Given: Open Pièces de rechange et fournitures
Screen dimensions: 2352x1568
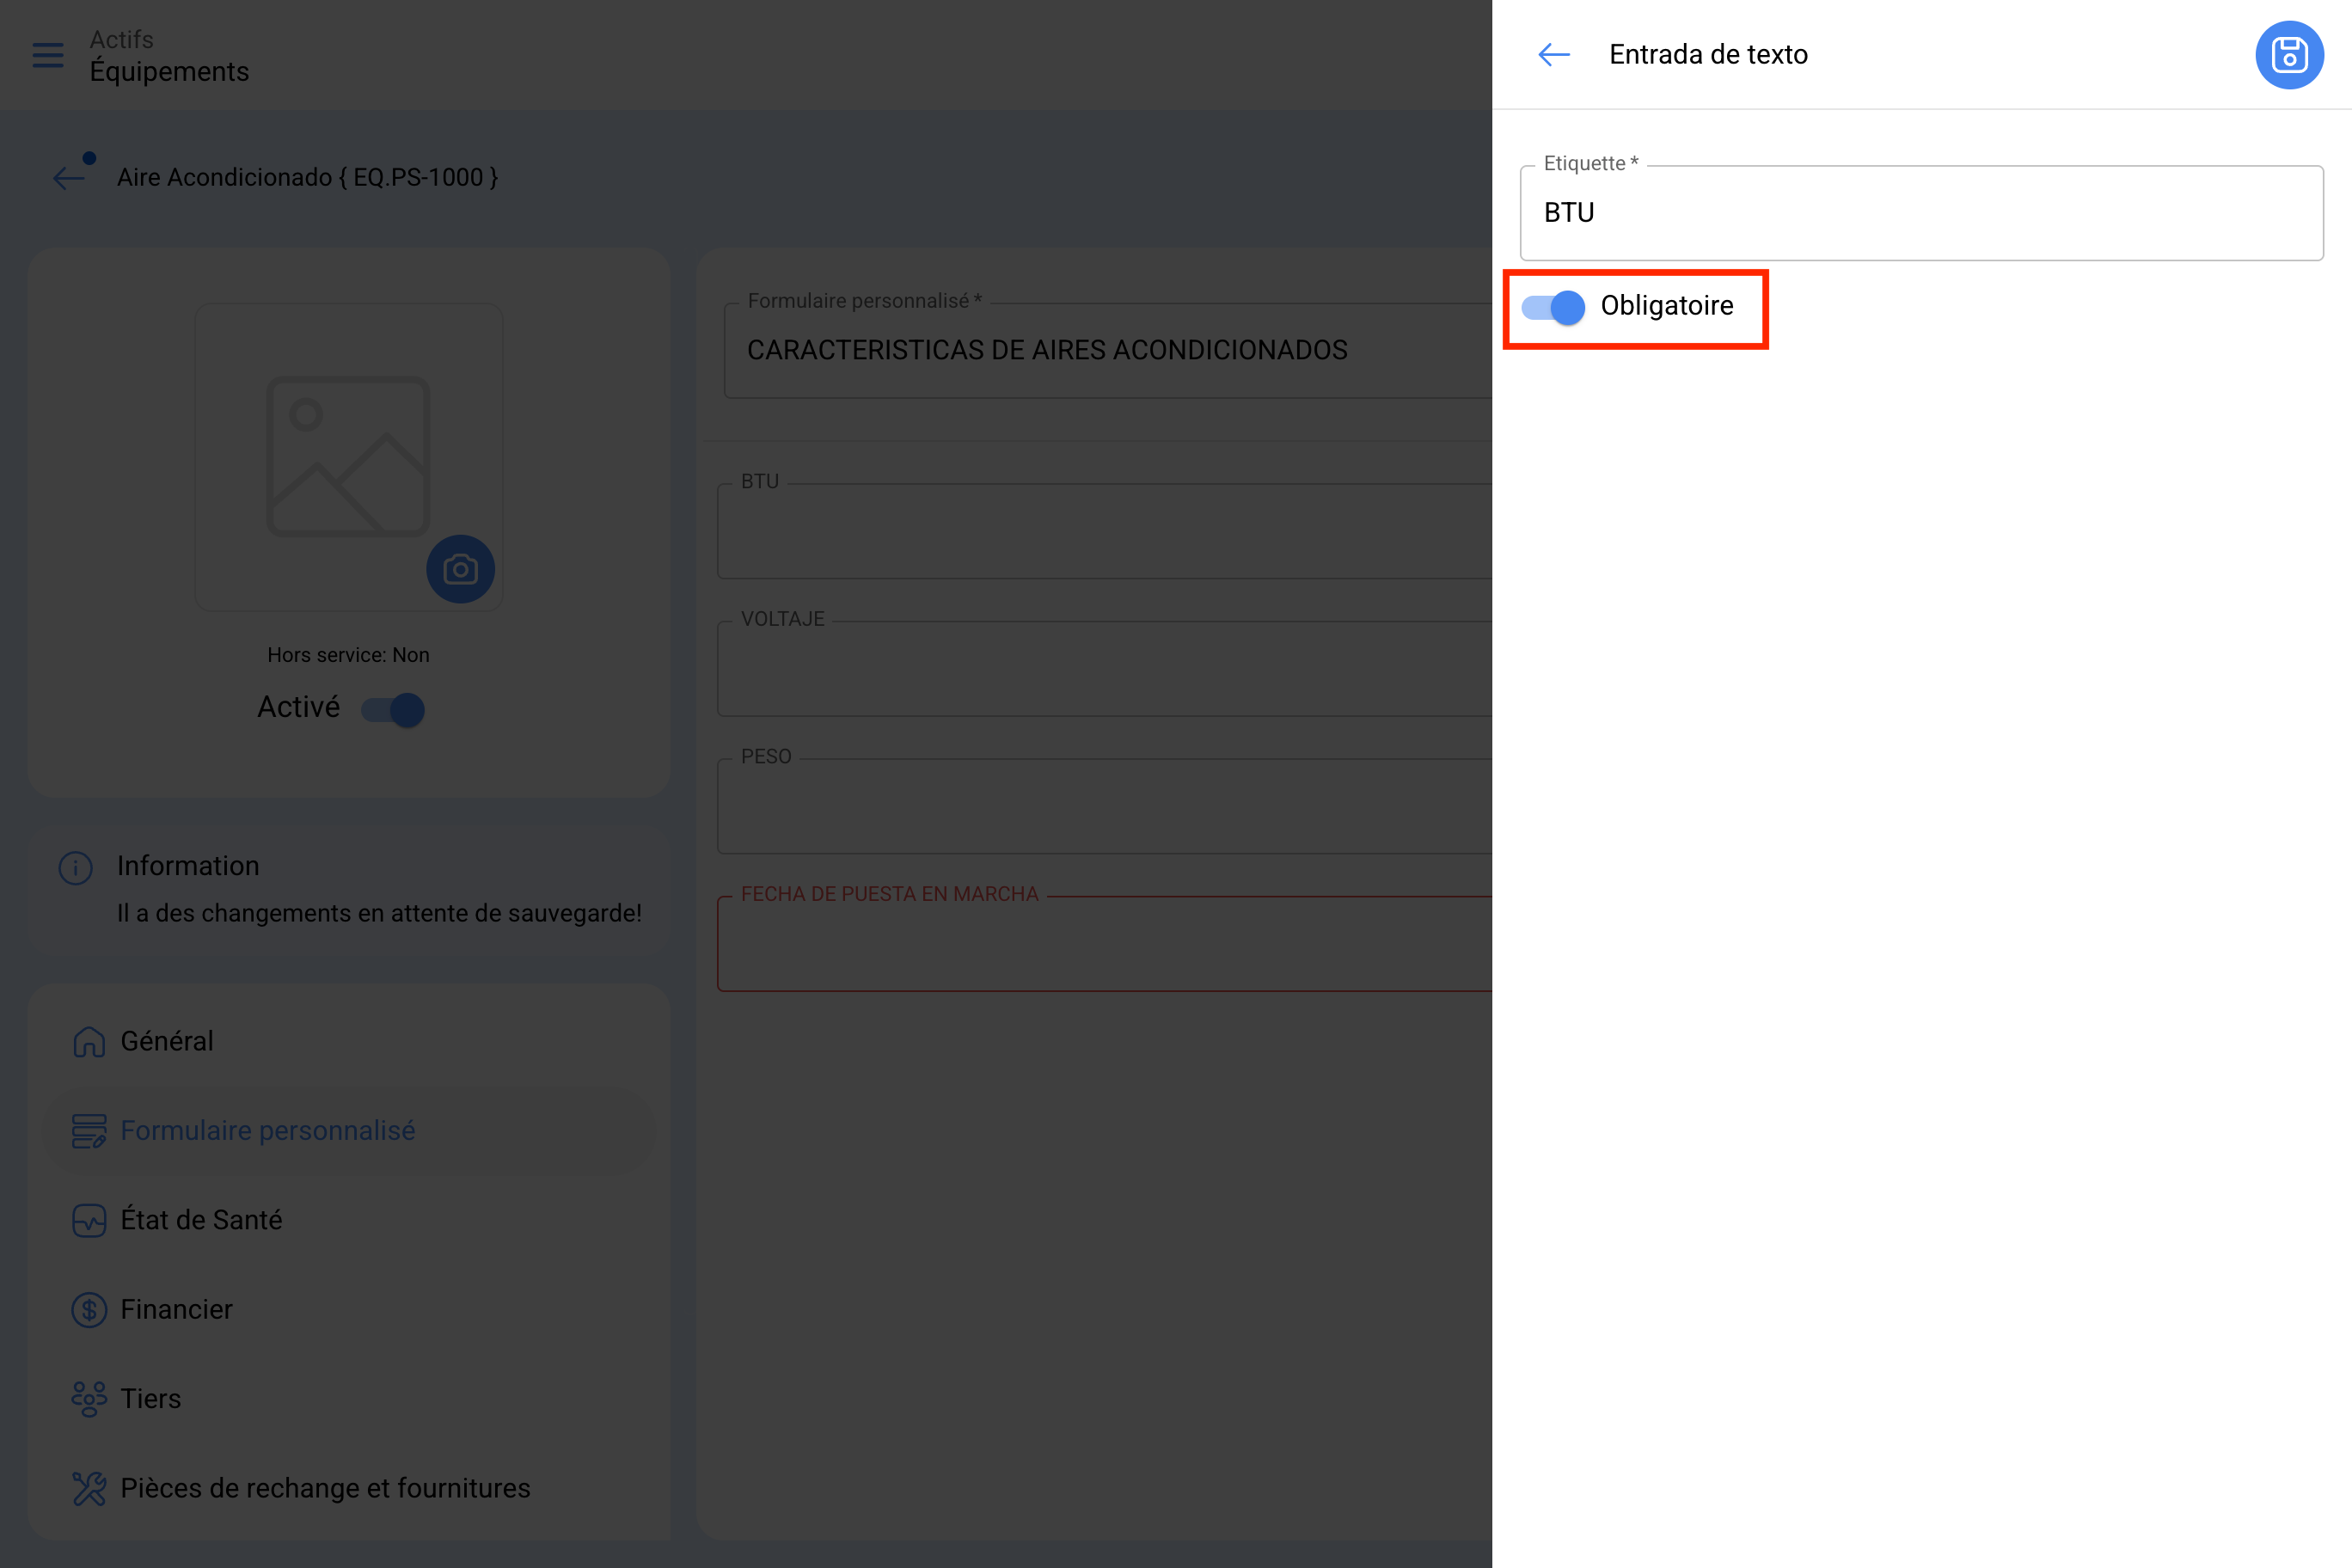Looking at the screenshot, I should 350,1489.
